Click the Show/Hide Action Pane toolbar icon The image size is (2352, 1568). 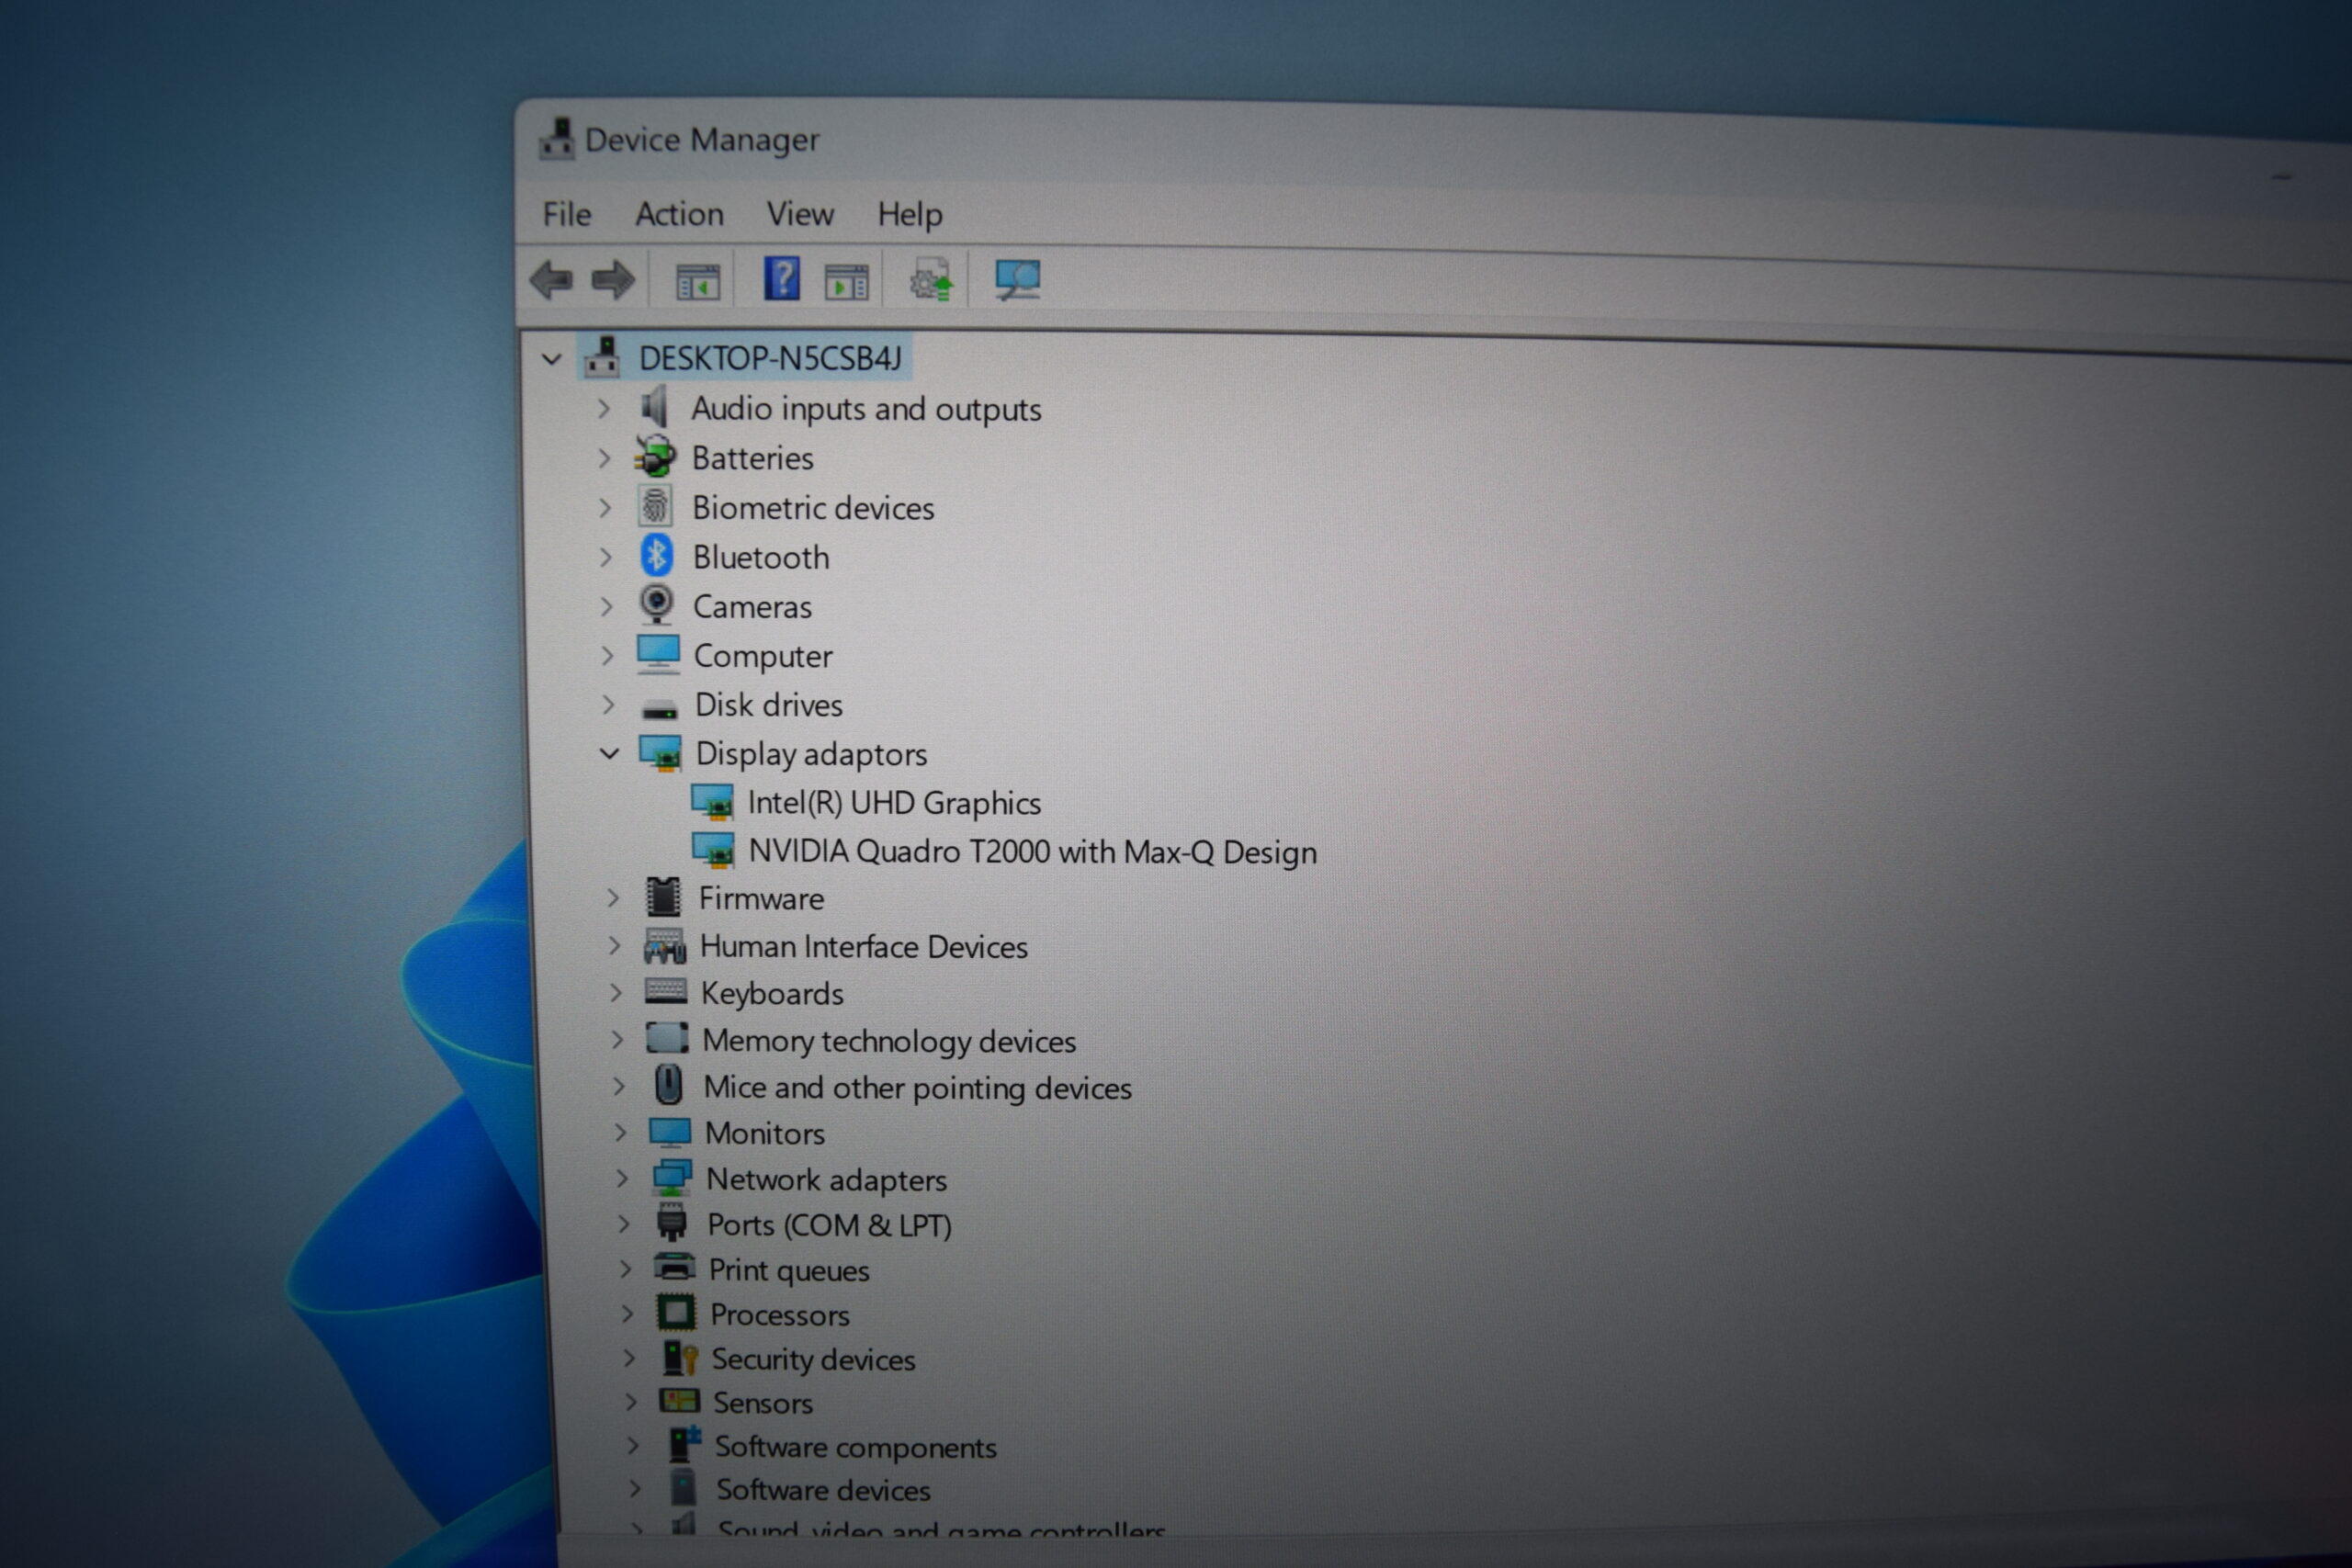click(846, 282)
